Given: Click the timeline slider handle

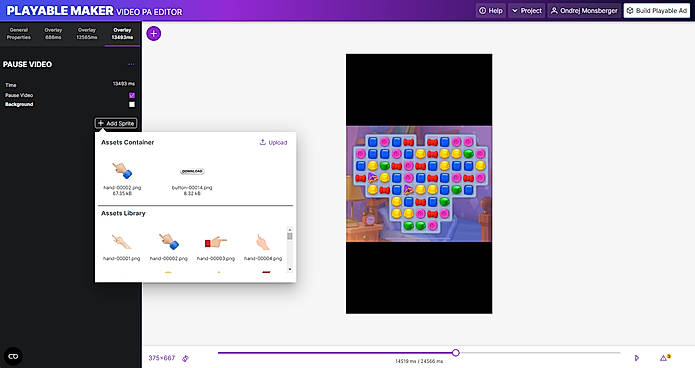Looking at the screenshot, I should click(x=456, y=353).
